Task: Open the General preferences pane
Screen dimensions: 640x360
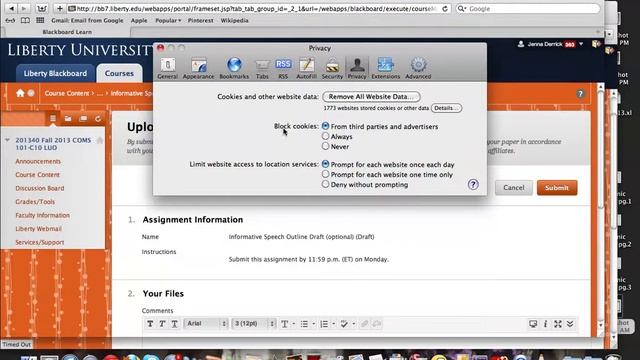Action: tap(167, 68)
